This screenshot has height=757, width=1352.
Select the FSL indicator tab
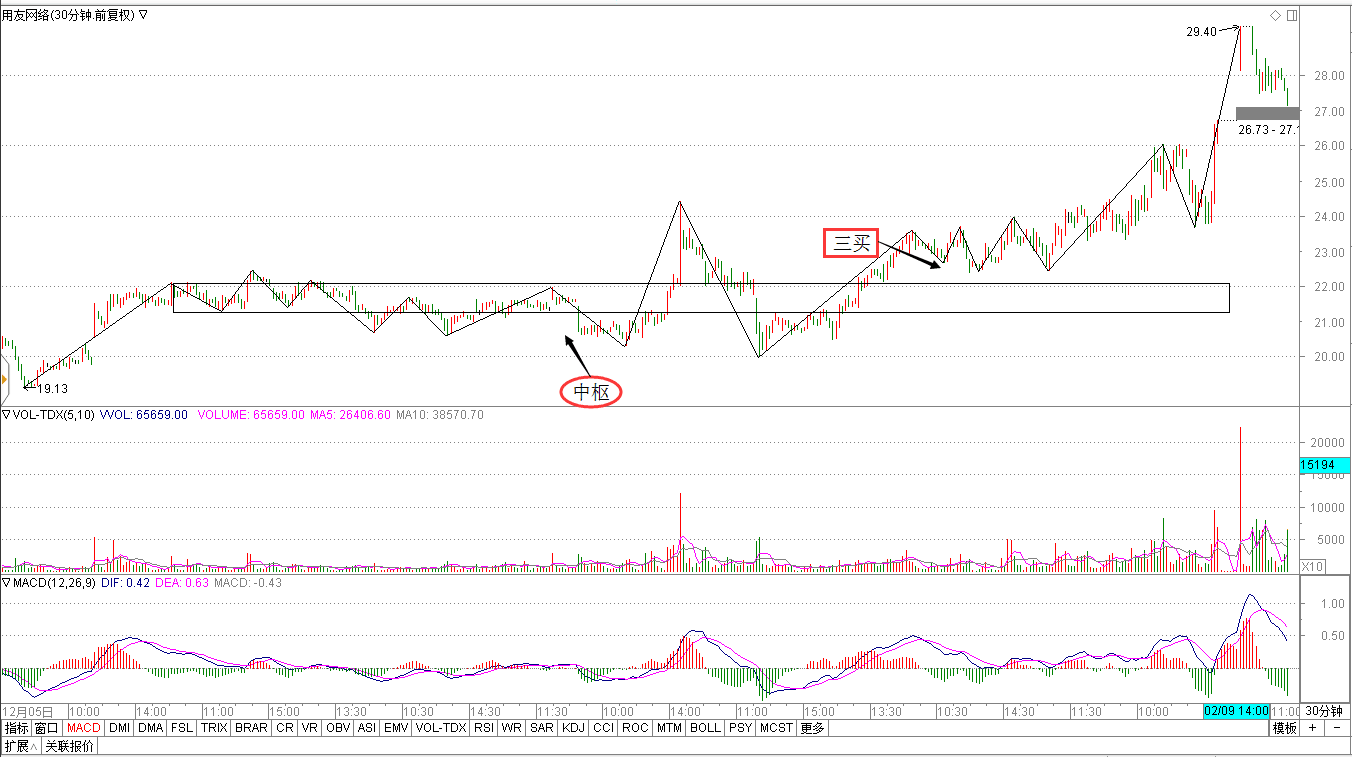[182, 728]
